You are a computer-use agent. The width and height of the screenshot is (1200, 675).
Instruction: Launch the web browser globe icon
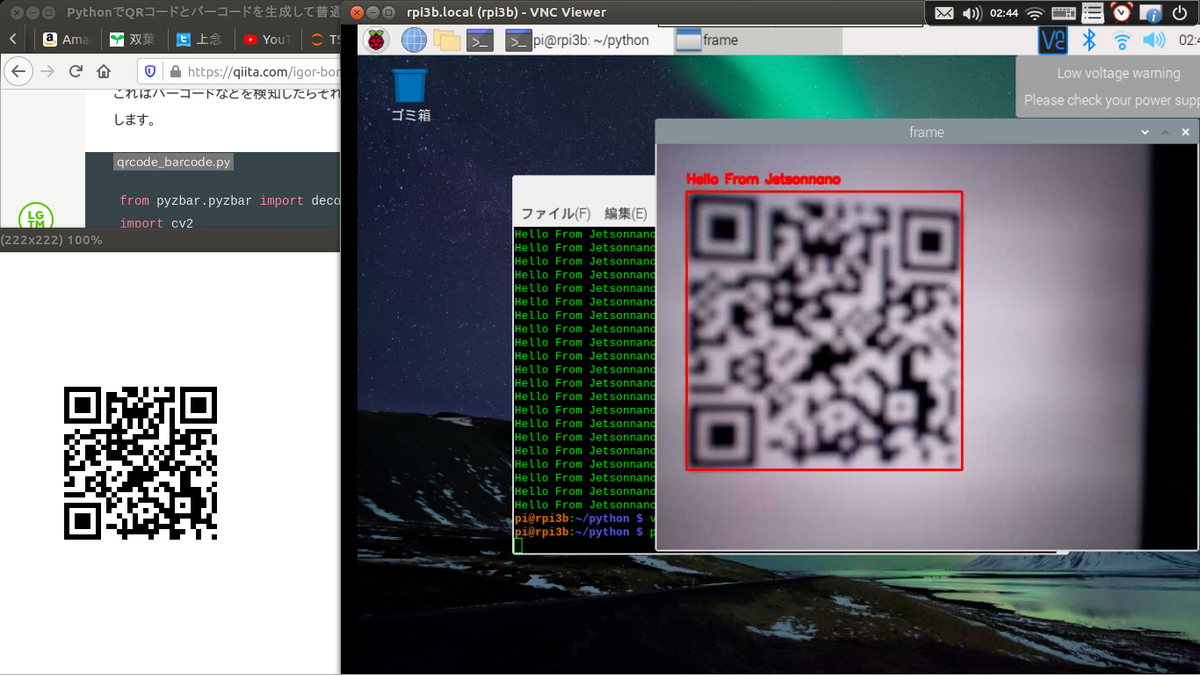[414, 40]
